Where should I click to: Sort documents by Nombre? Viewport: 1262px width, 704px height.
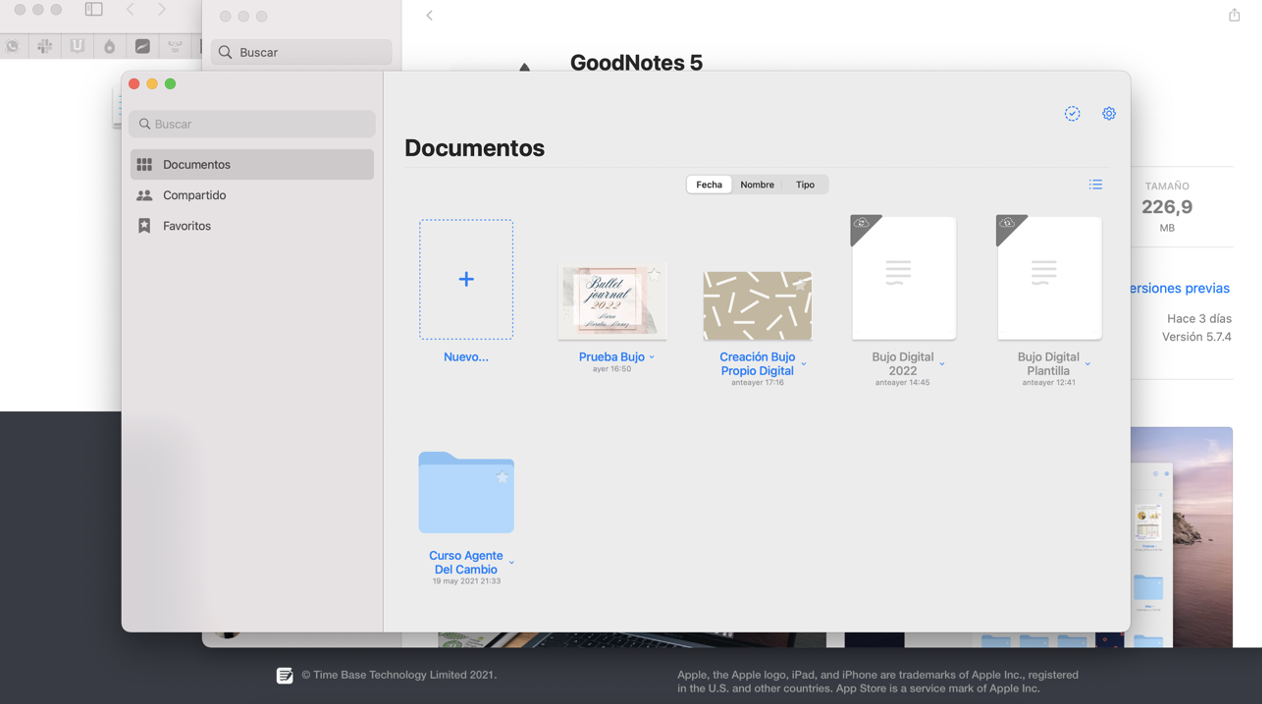click(x=757, y=185)
